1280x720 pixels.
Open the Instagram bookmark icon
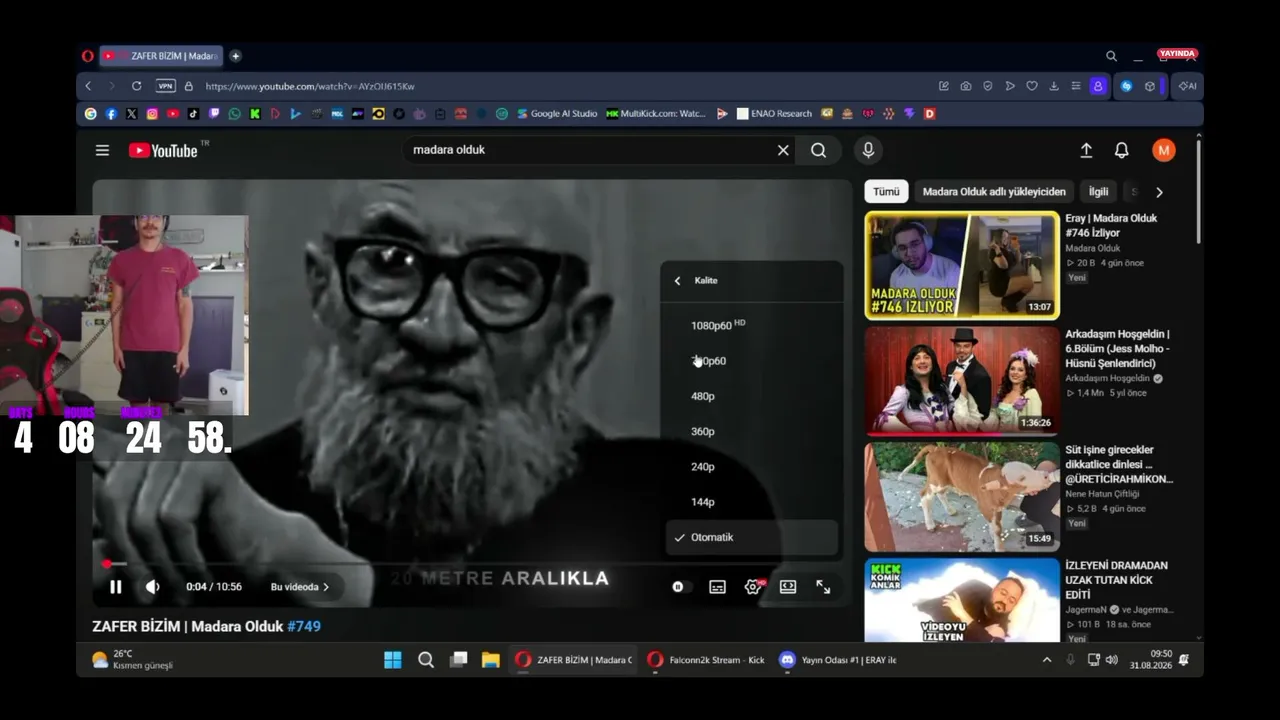click(152, 114)
